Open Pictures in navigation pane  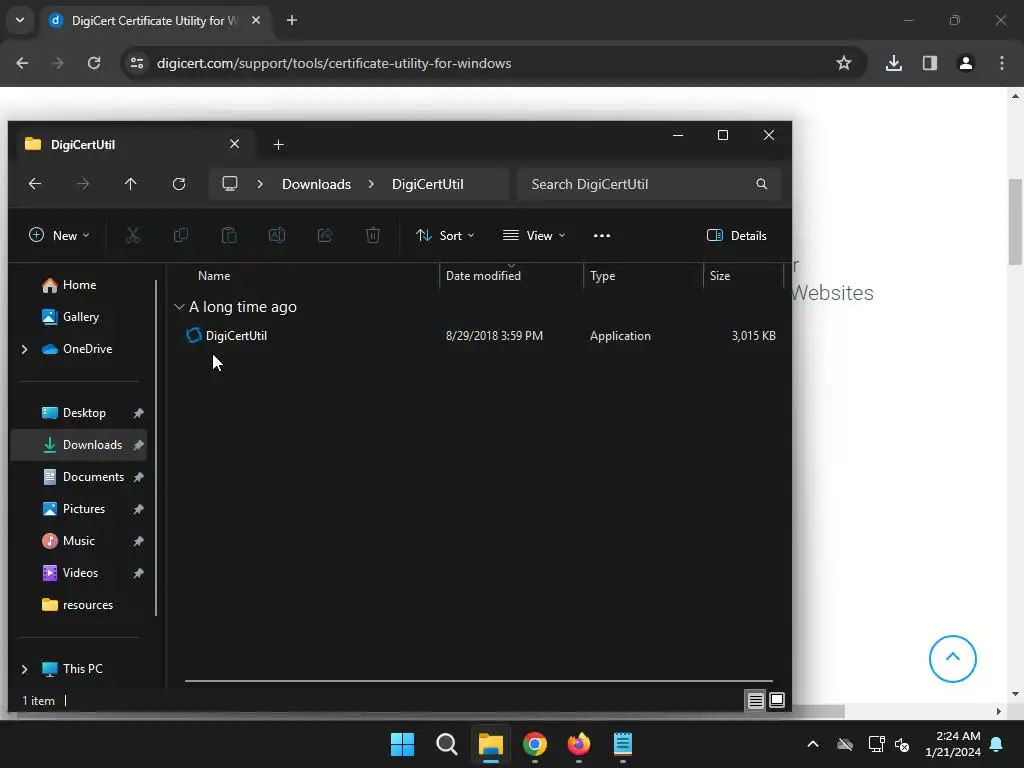click(x=80, y=509)
